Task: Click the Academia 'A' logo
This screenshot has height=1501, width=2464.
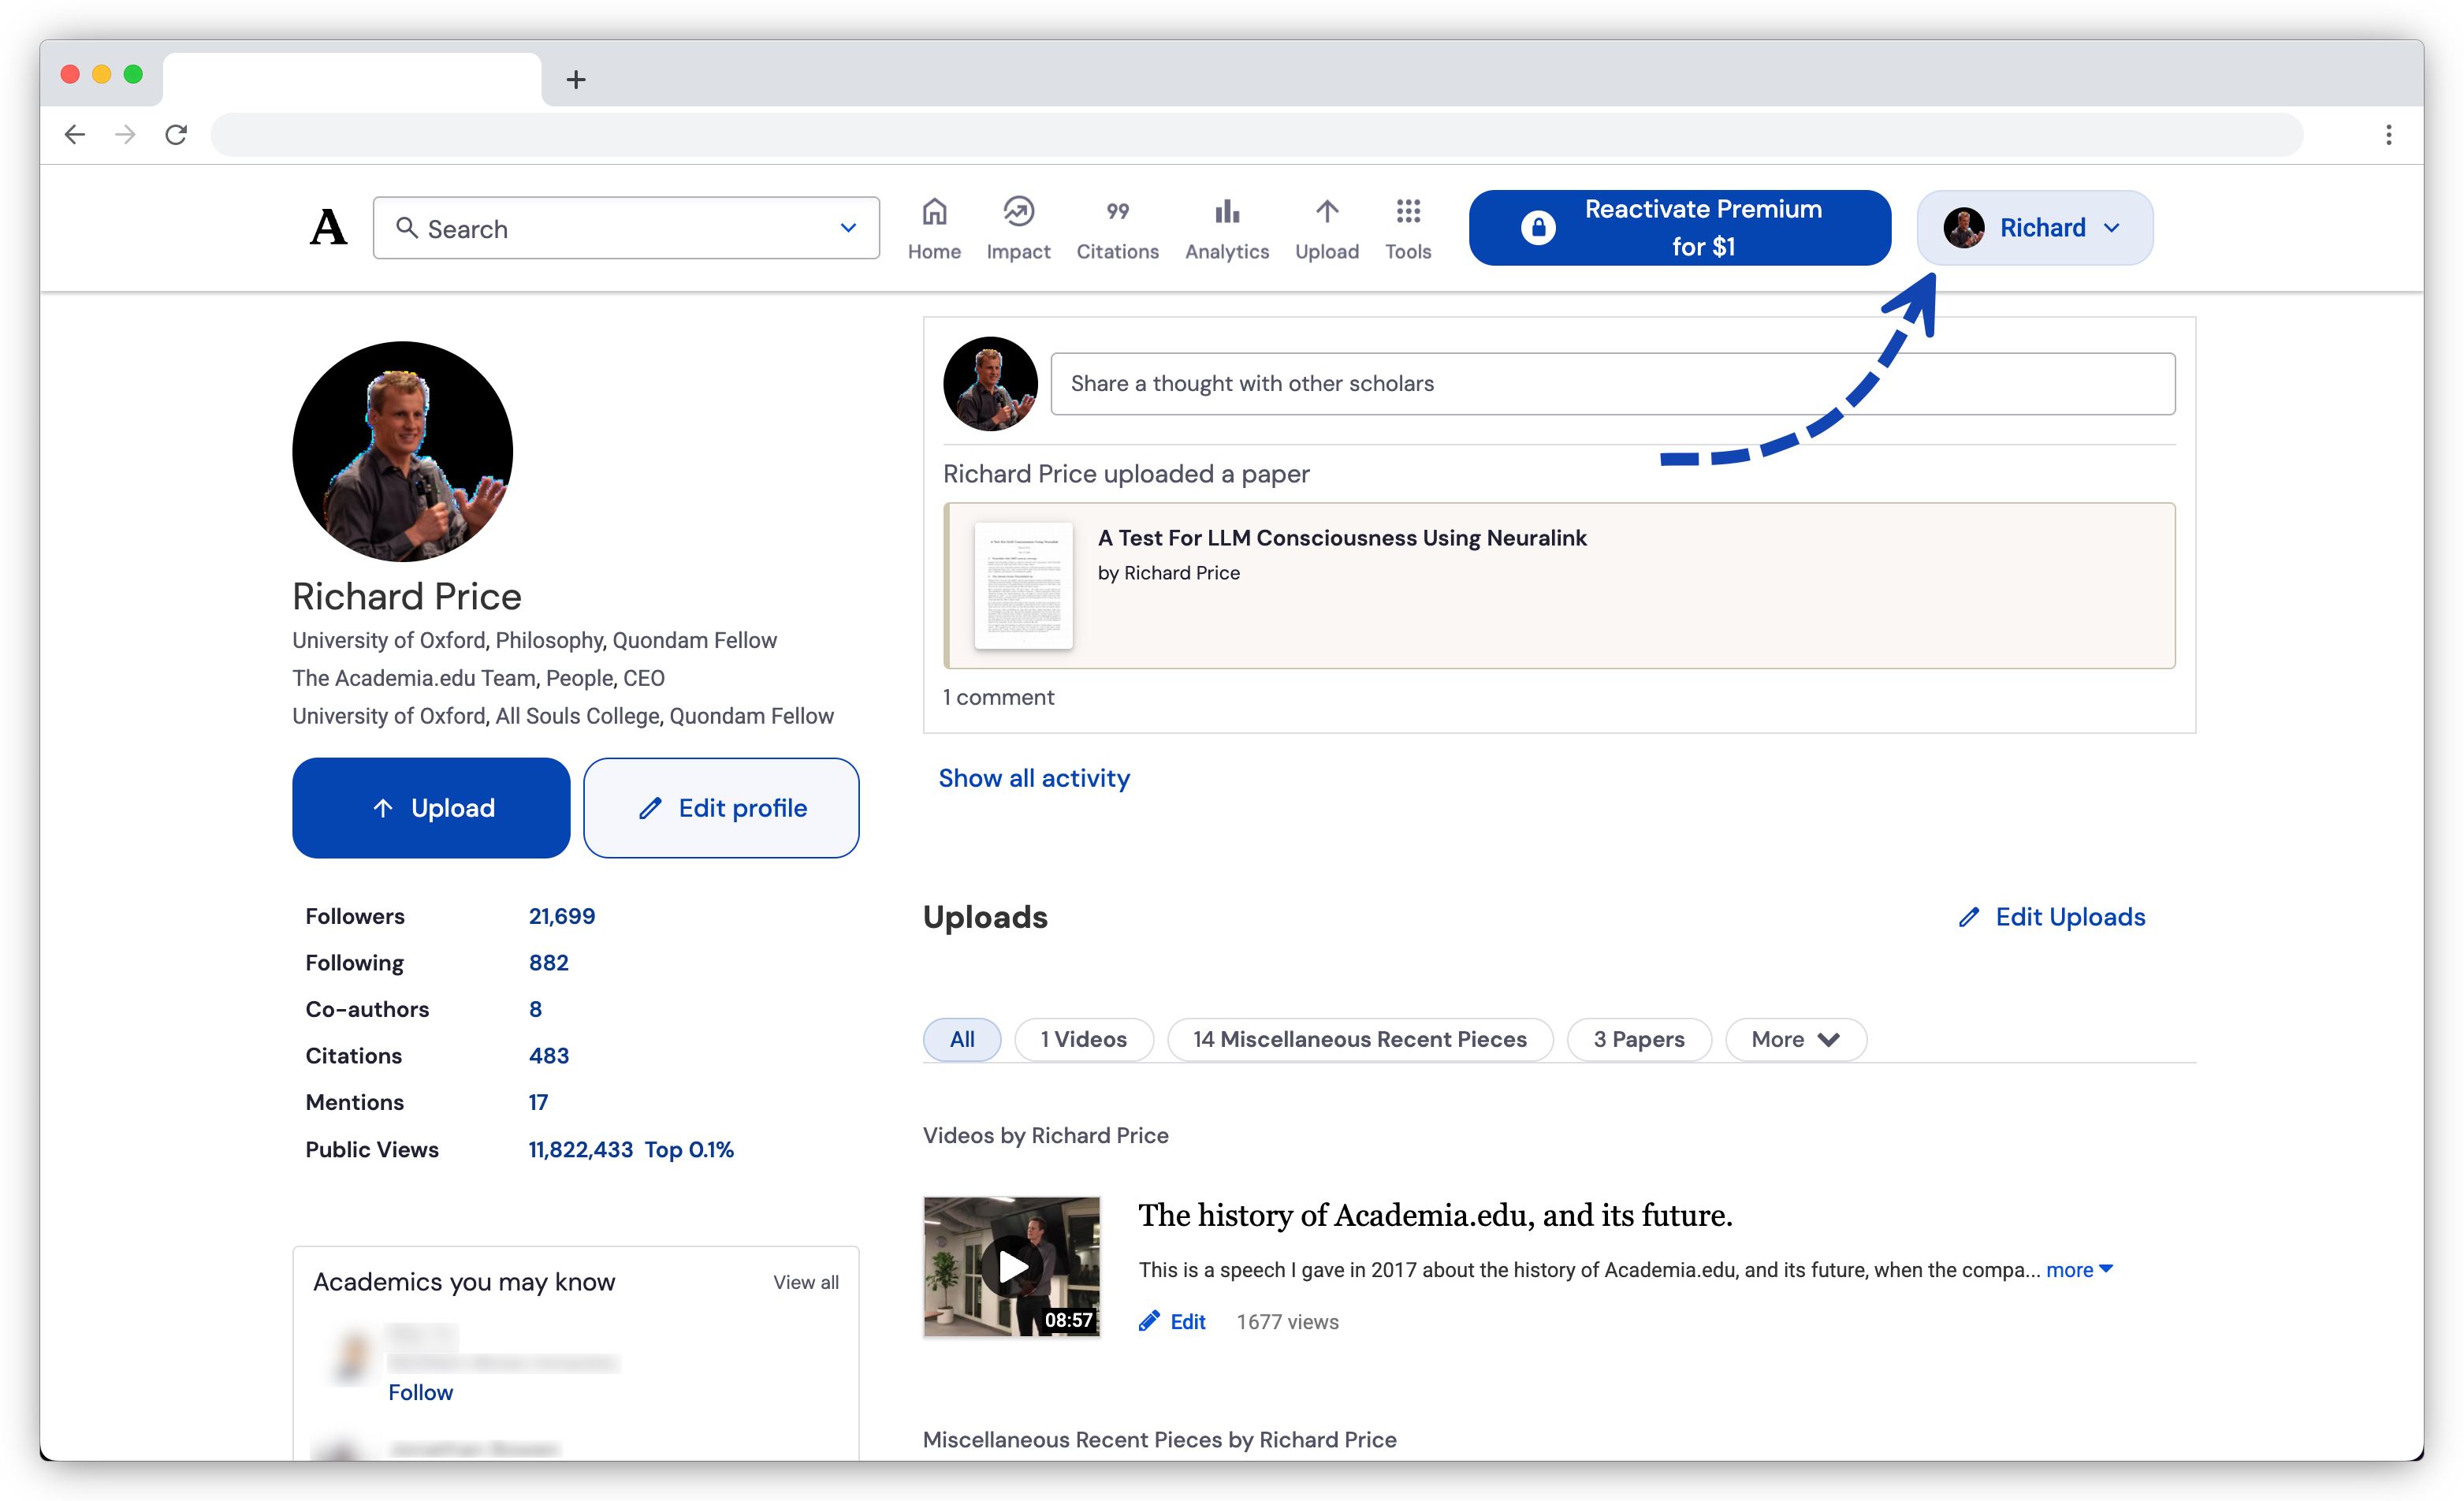Action: click(x=328, y=228)
